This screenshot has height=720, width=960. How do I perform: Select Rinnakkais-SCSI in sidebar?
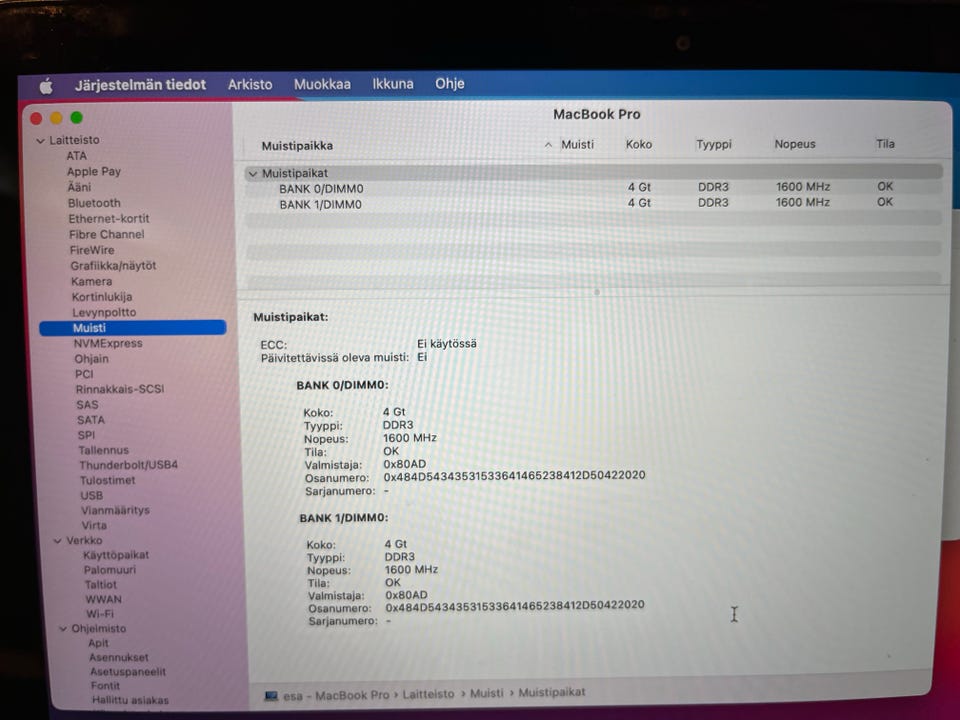point(120,389)
